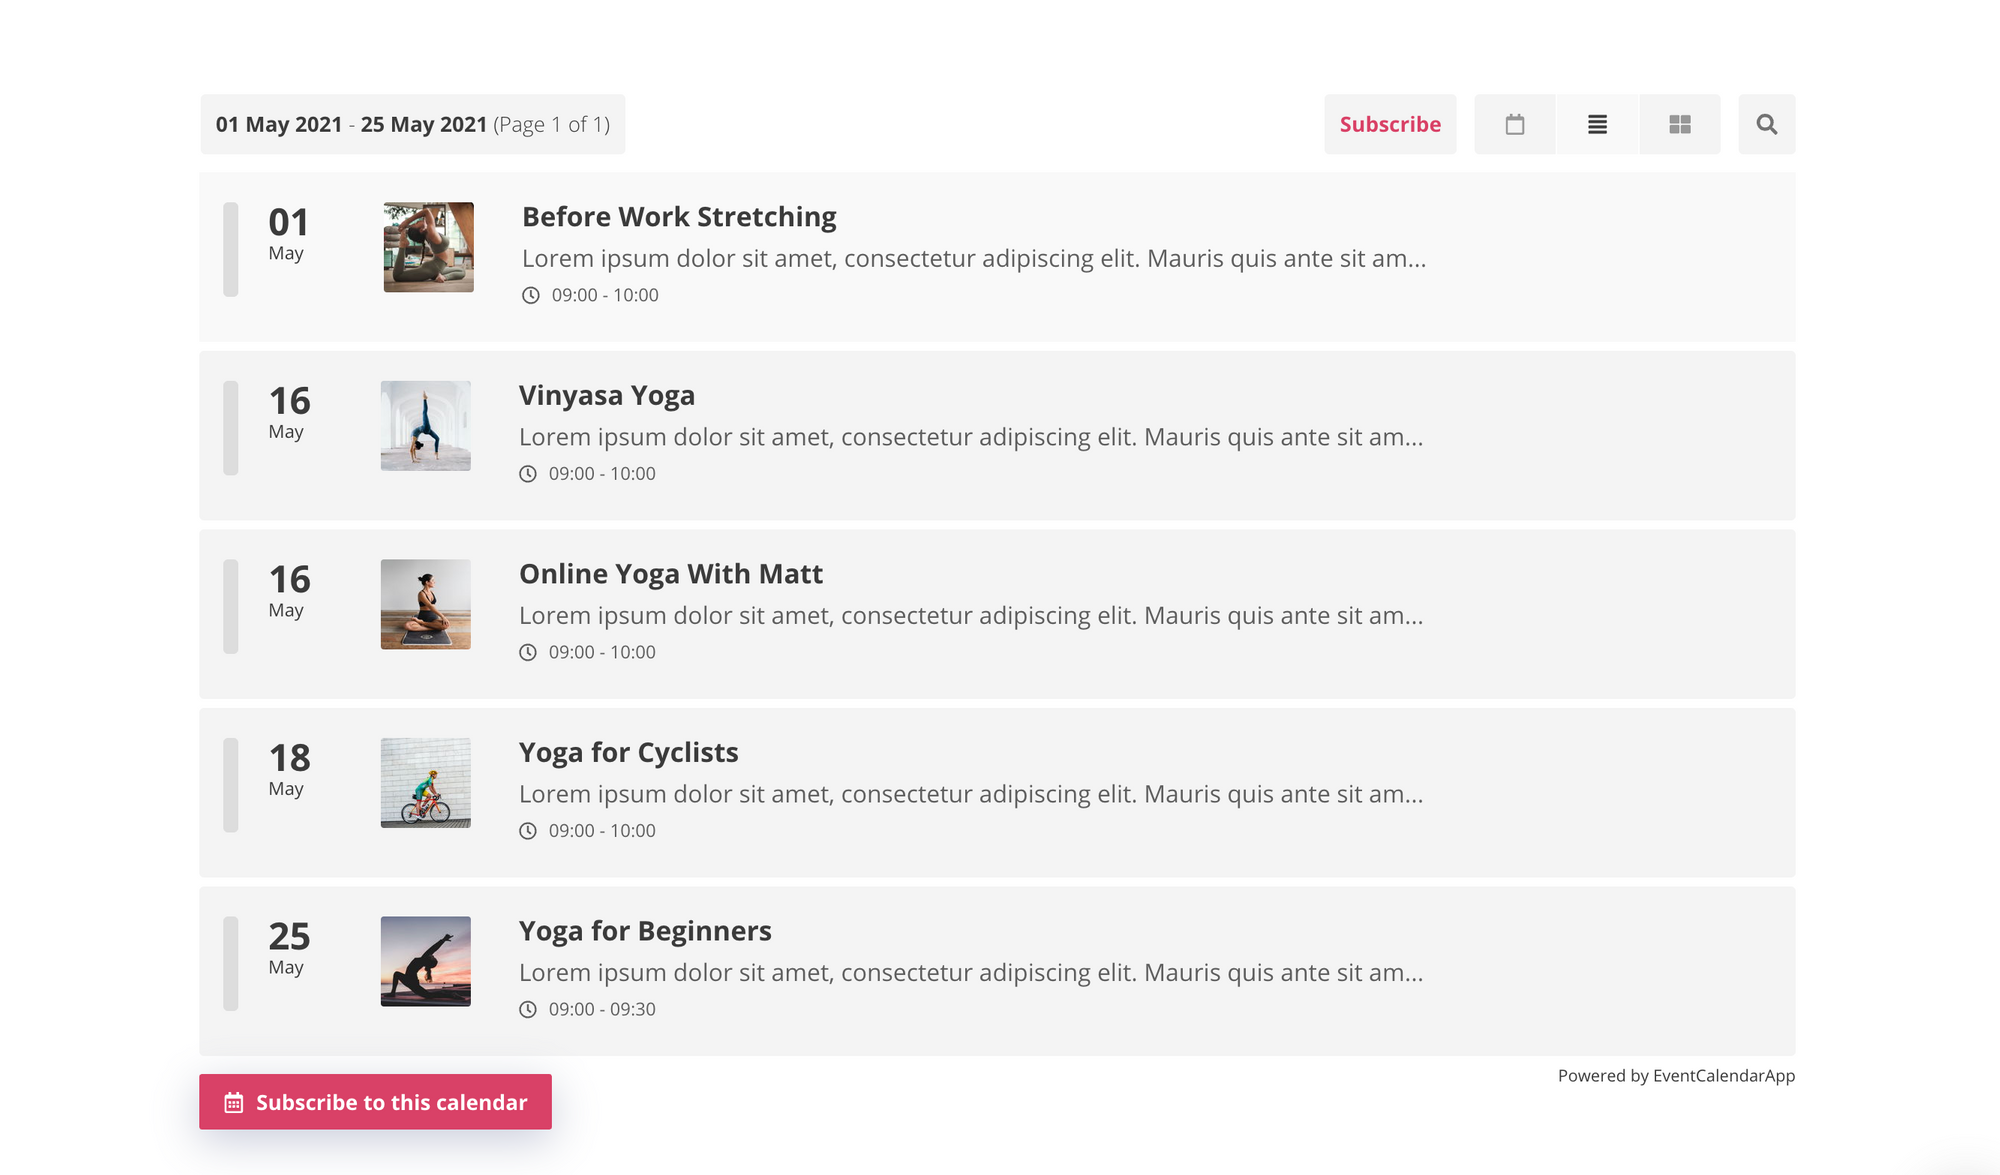Open the Yoga for Cyclists event title

(x=629, y=753)
